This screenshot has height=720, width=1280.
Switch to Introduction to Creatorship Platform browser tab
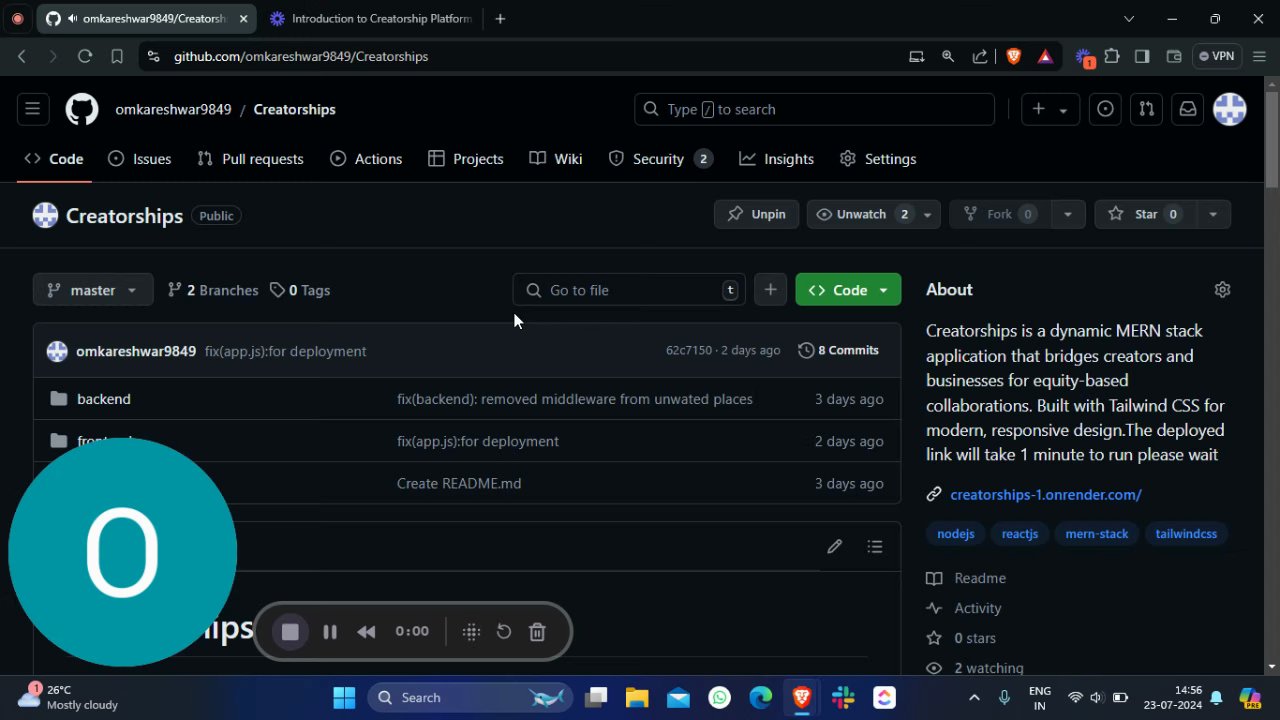370,19
